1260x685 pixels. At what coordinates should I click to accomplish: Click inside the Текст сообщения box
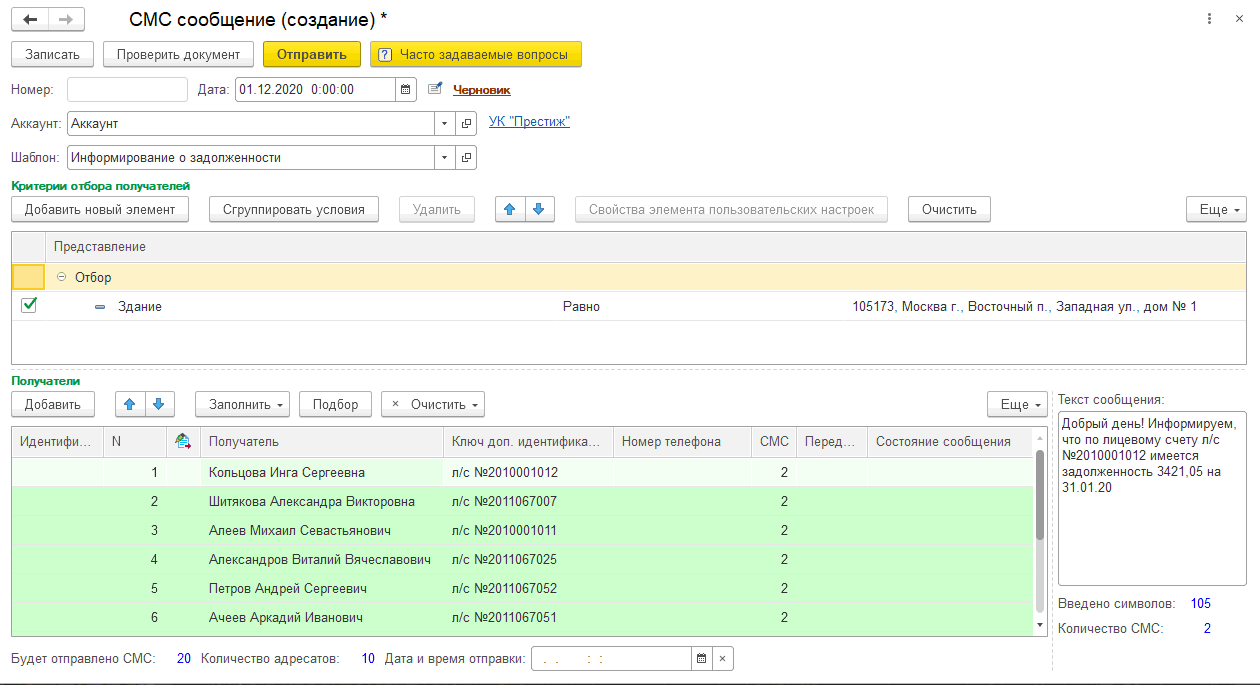[1152, 498]
